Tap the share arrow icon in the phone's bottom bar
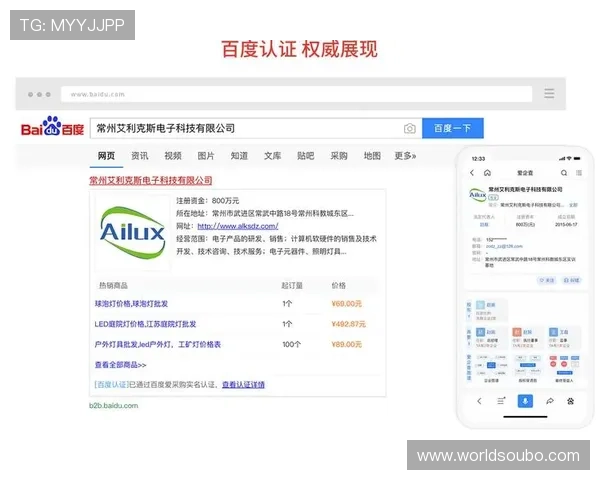600x480 pixels. 549,401
